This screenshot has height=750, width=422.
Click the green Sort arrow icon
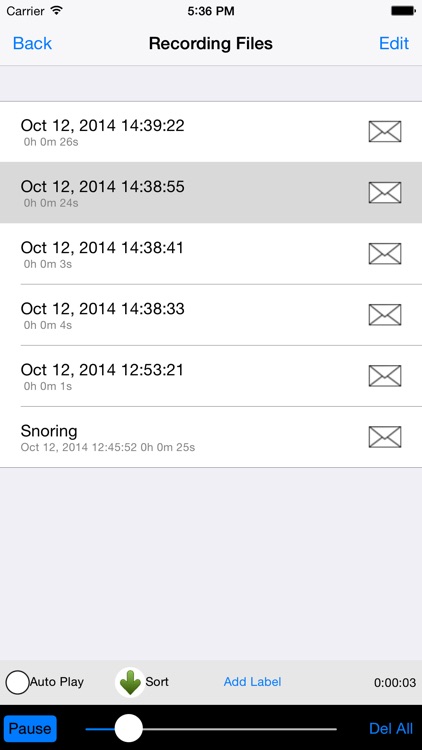tap(130, 682)
